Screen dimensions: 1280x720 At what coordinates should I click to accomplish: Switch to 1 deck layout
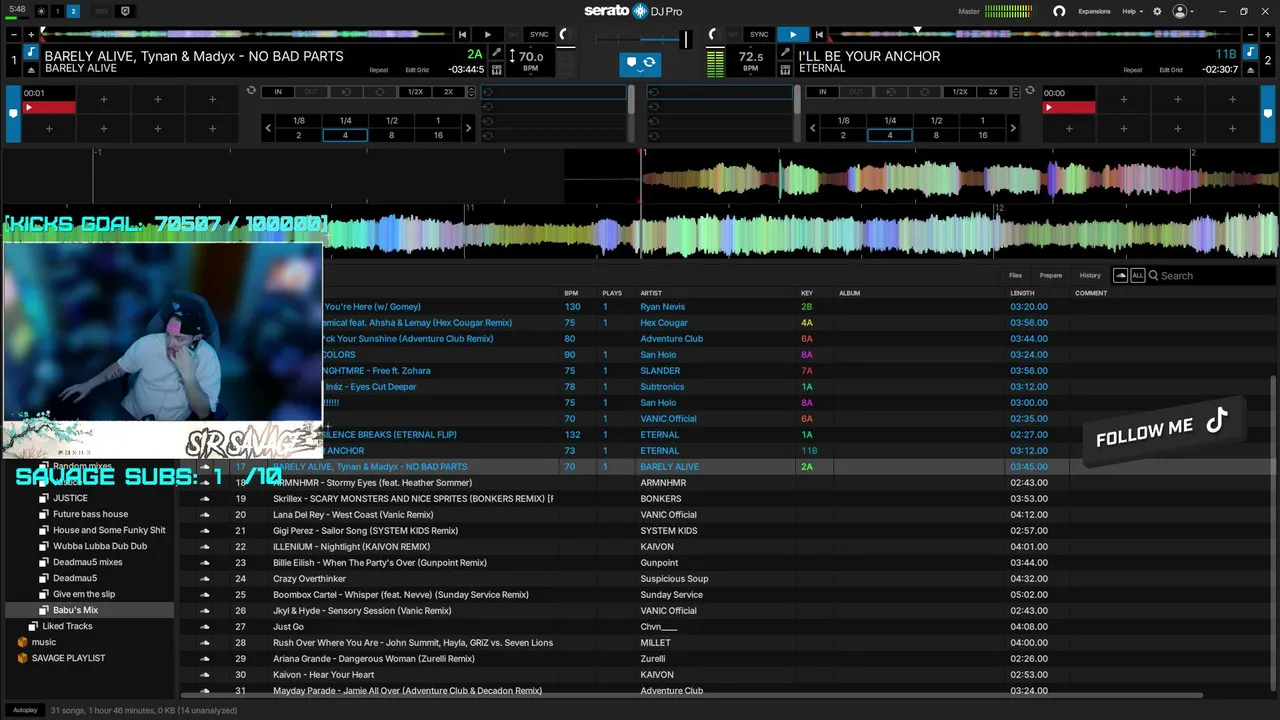[57, 12]
